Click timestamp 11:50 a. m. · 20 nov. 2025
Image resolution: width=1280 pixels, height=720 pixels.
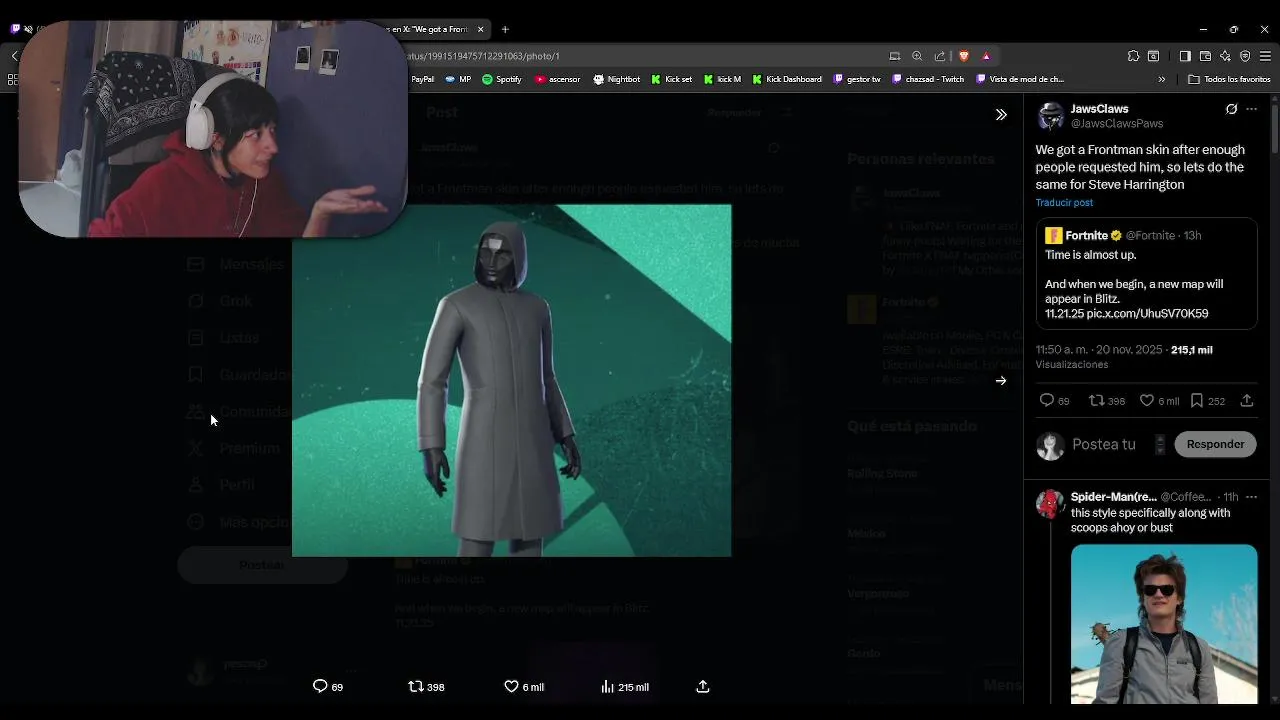click(x=1099, y=350)
